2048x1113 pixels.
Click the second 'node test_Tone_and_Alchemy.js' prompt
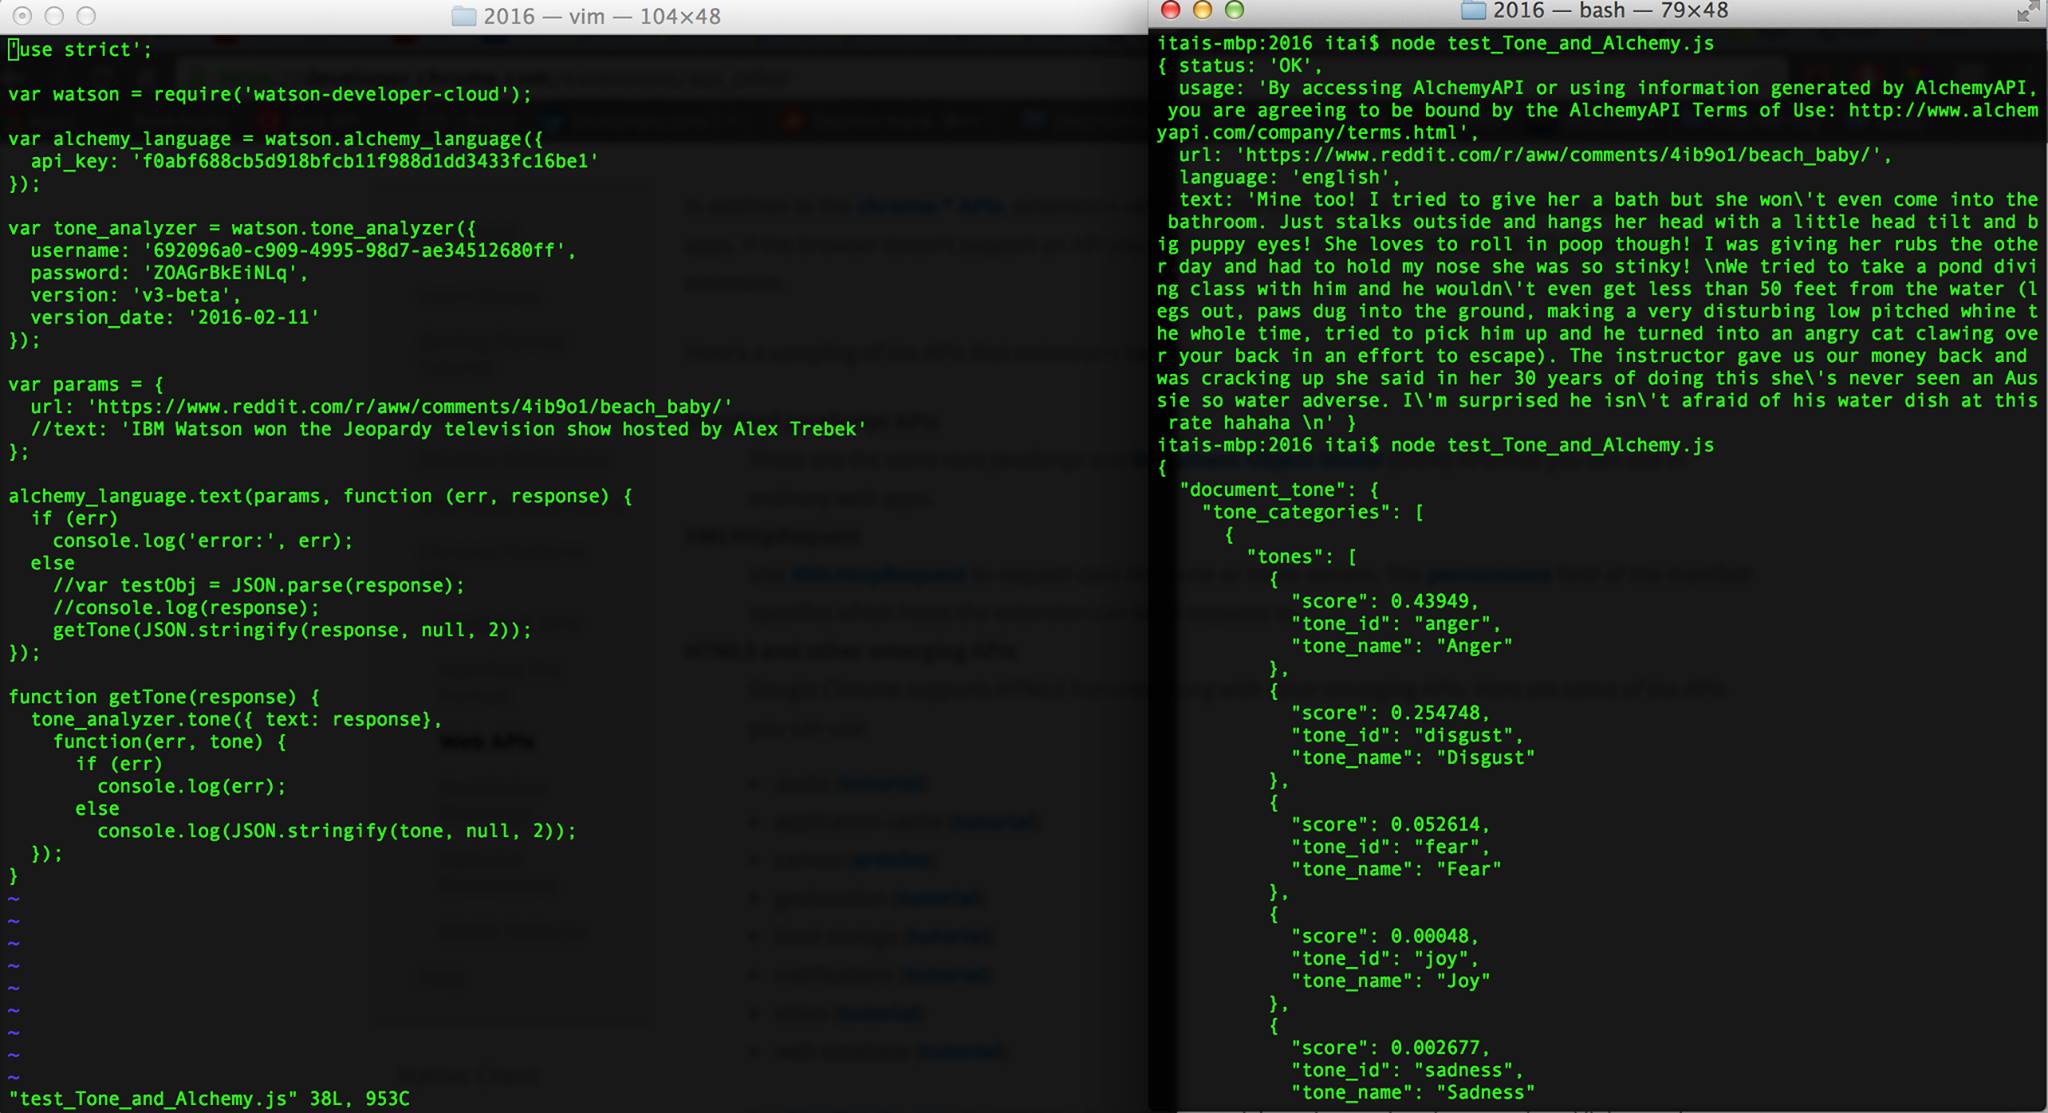point(1551,445)
